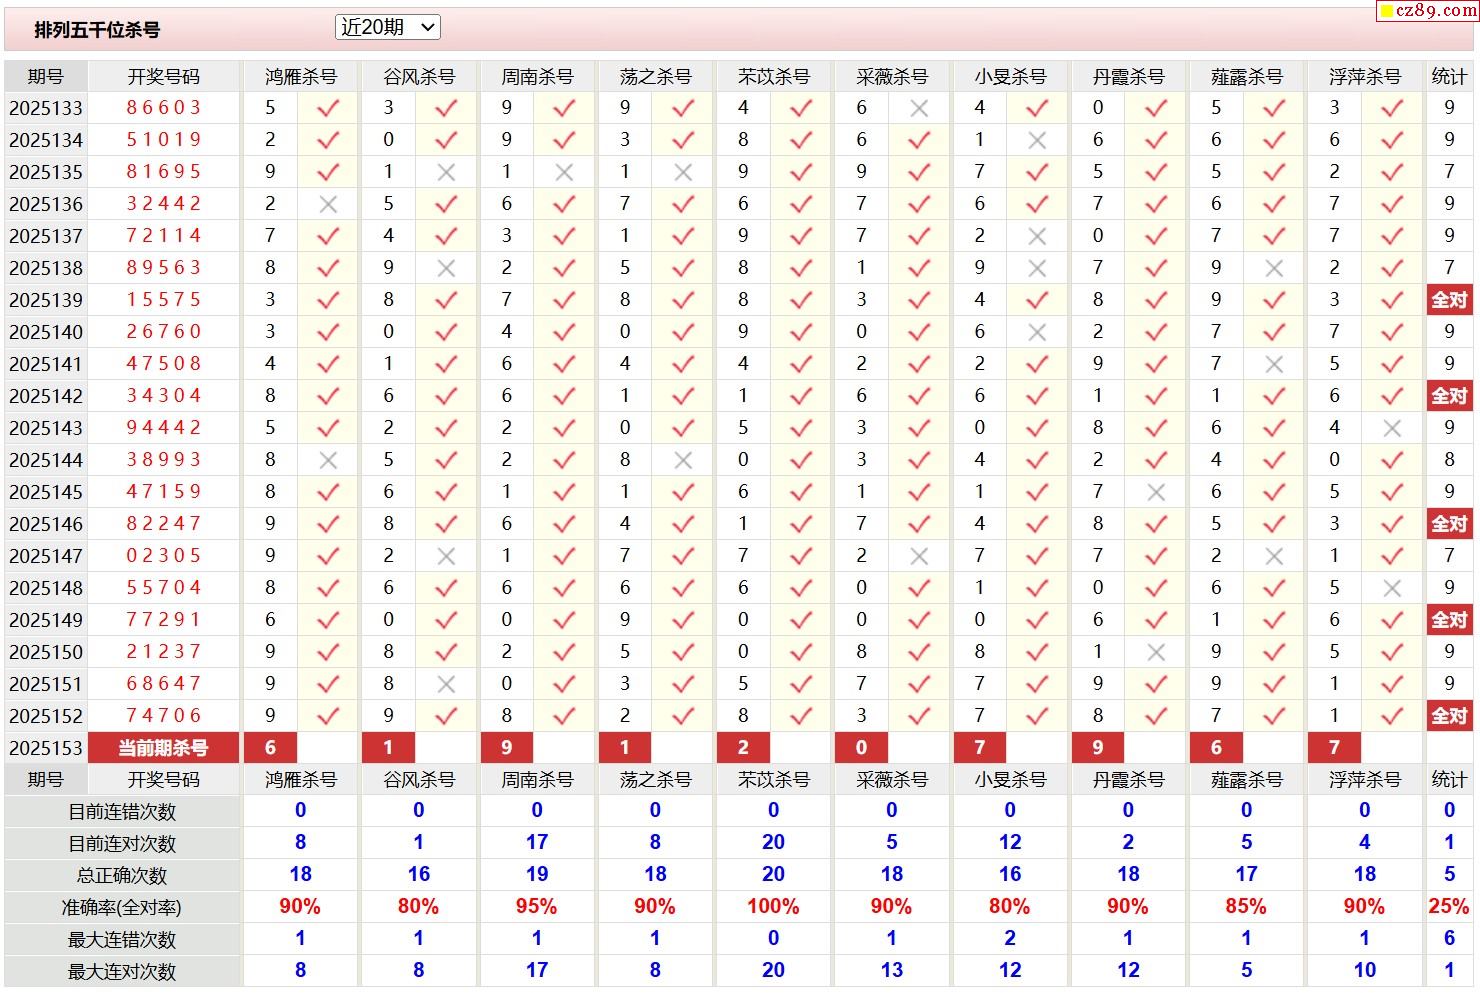Click winning number 0 2 3 0 5
1480x993 pixels.
point(163,556)
